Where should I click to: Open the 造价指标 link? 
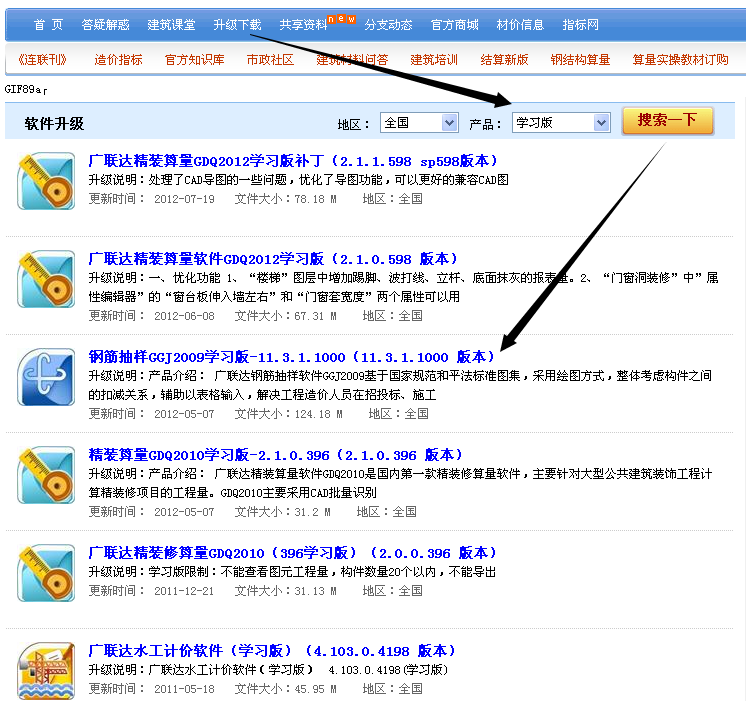click(118, 60)
